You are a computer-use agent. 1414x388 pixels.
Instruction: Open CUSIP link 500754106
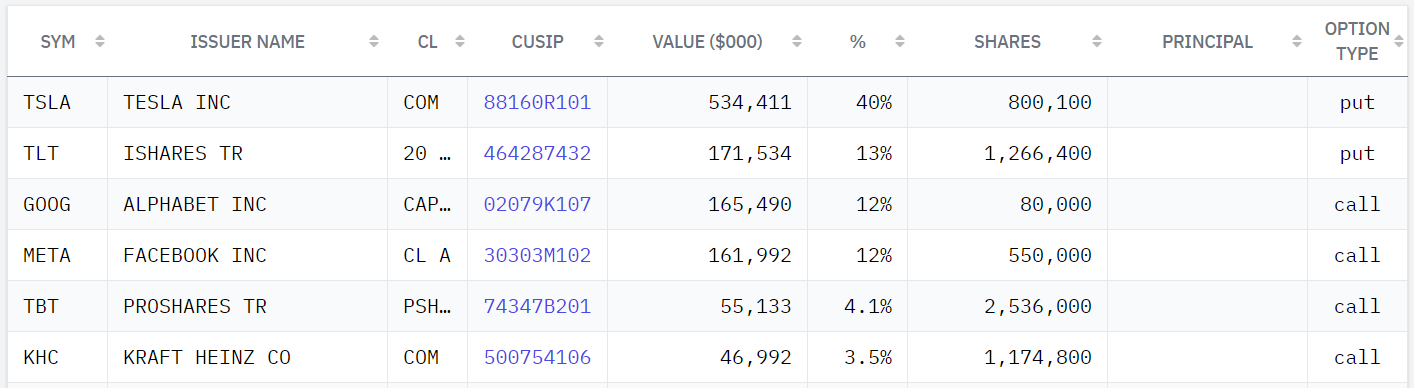(x=537, y=357)
